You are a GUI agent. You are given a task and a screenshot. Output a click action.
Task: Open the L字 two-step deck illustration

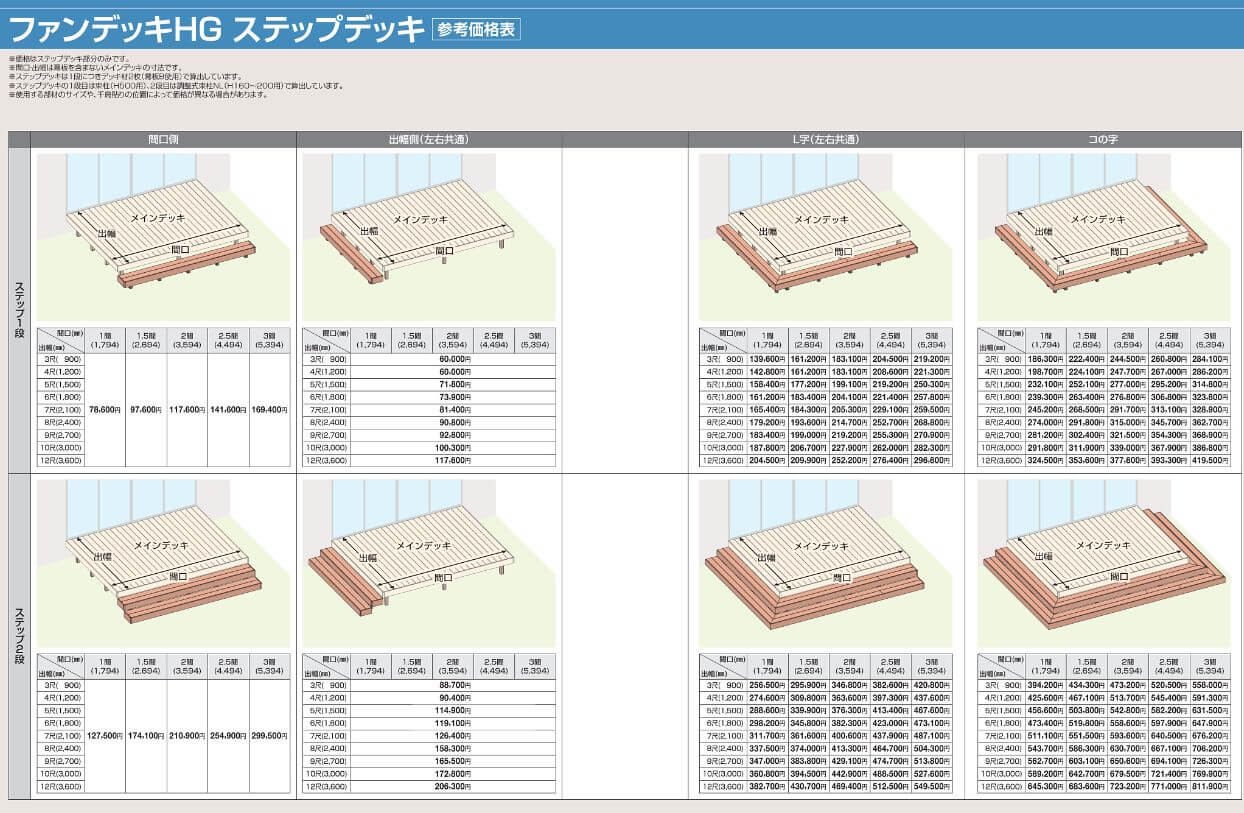(826, 562)
